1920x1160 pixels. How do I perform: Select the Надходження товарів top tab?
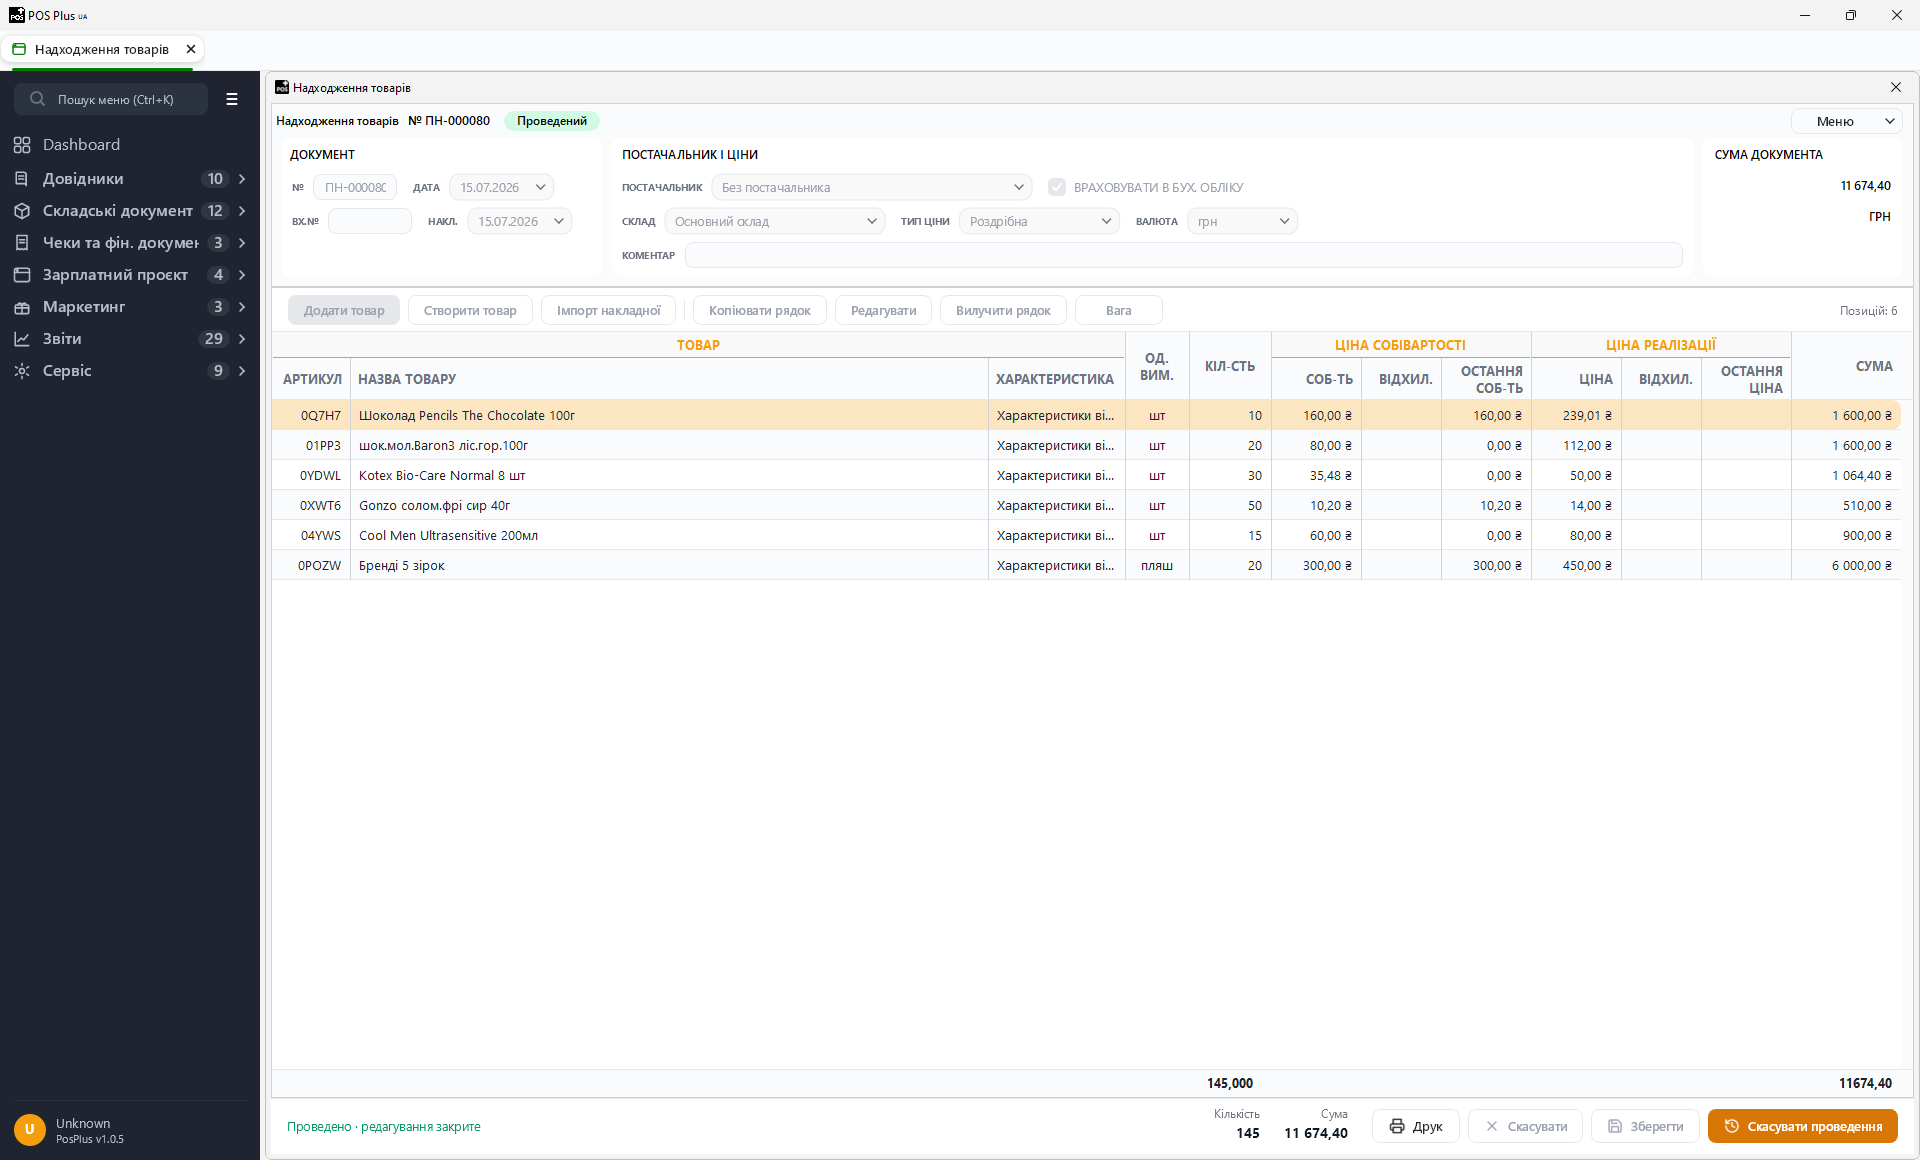click(102, 49)
